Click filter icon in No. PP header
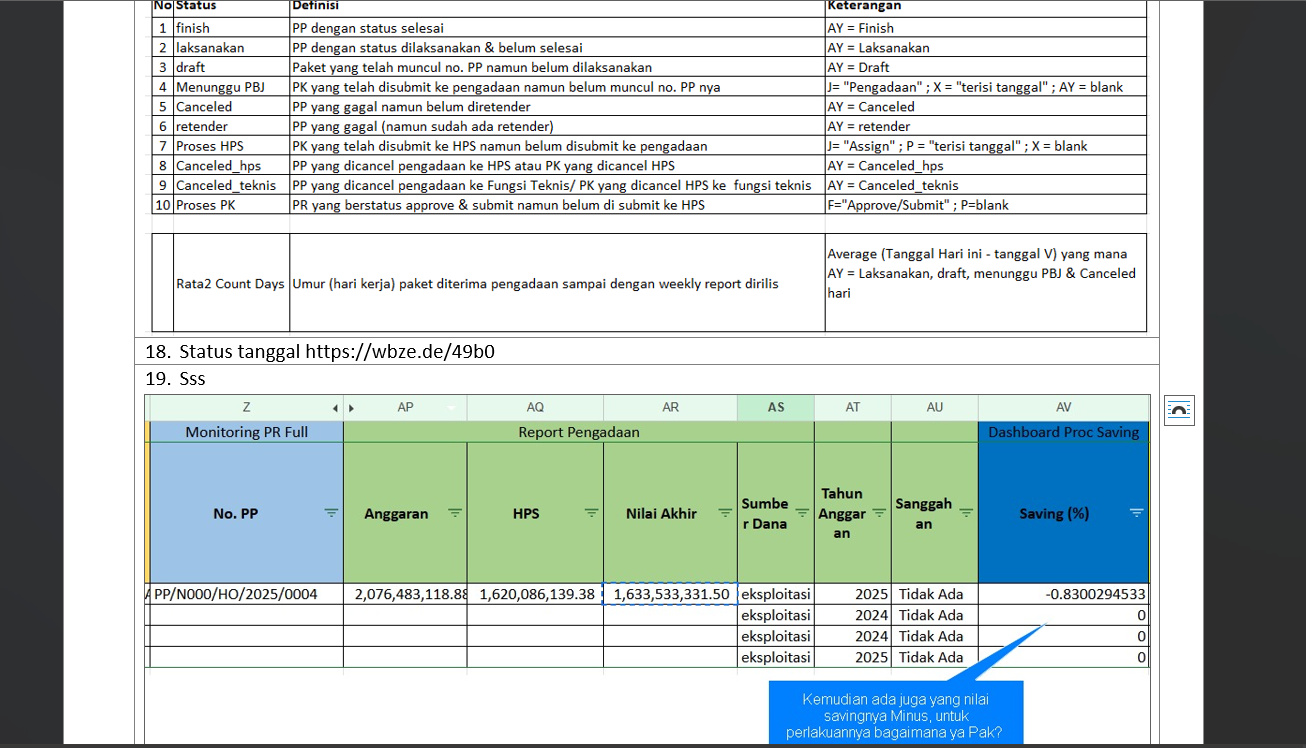 [331, 513]
